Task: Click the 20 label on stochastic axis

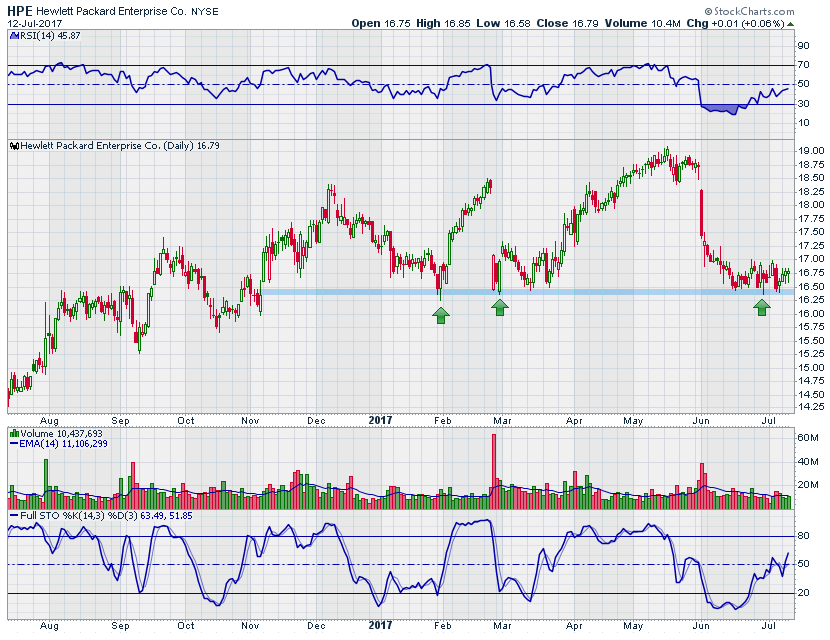Action: click(x=804, y=592)
